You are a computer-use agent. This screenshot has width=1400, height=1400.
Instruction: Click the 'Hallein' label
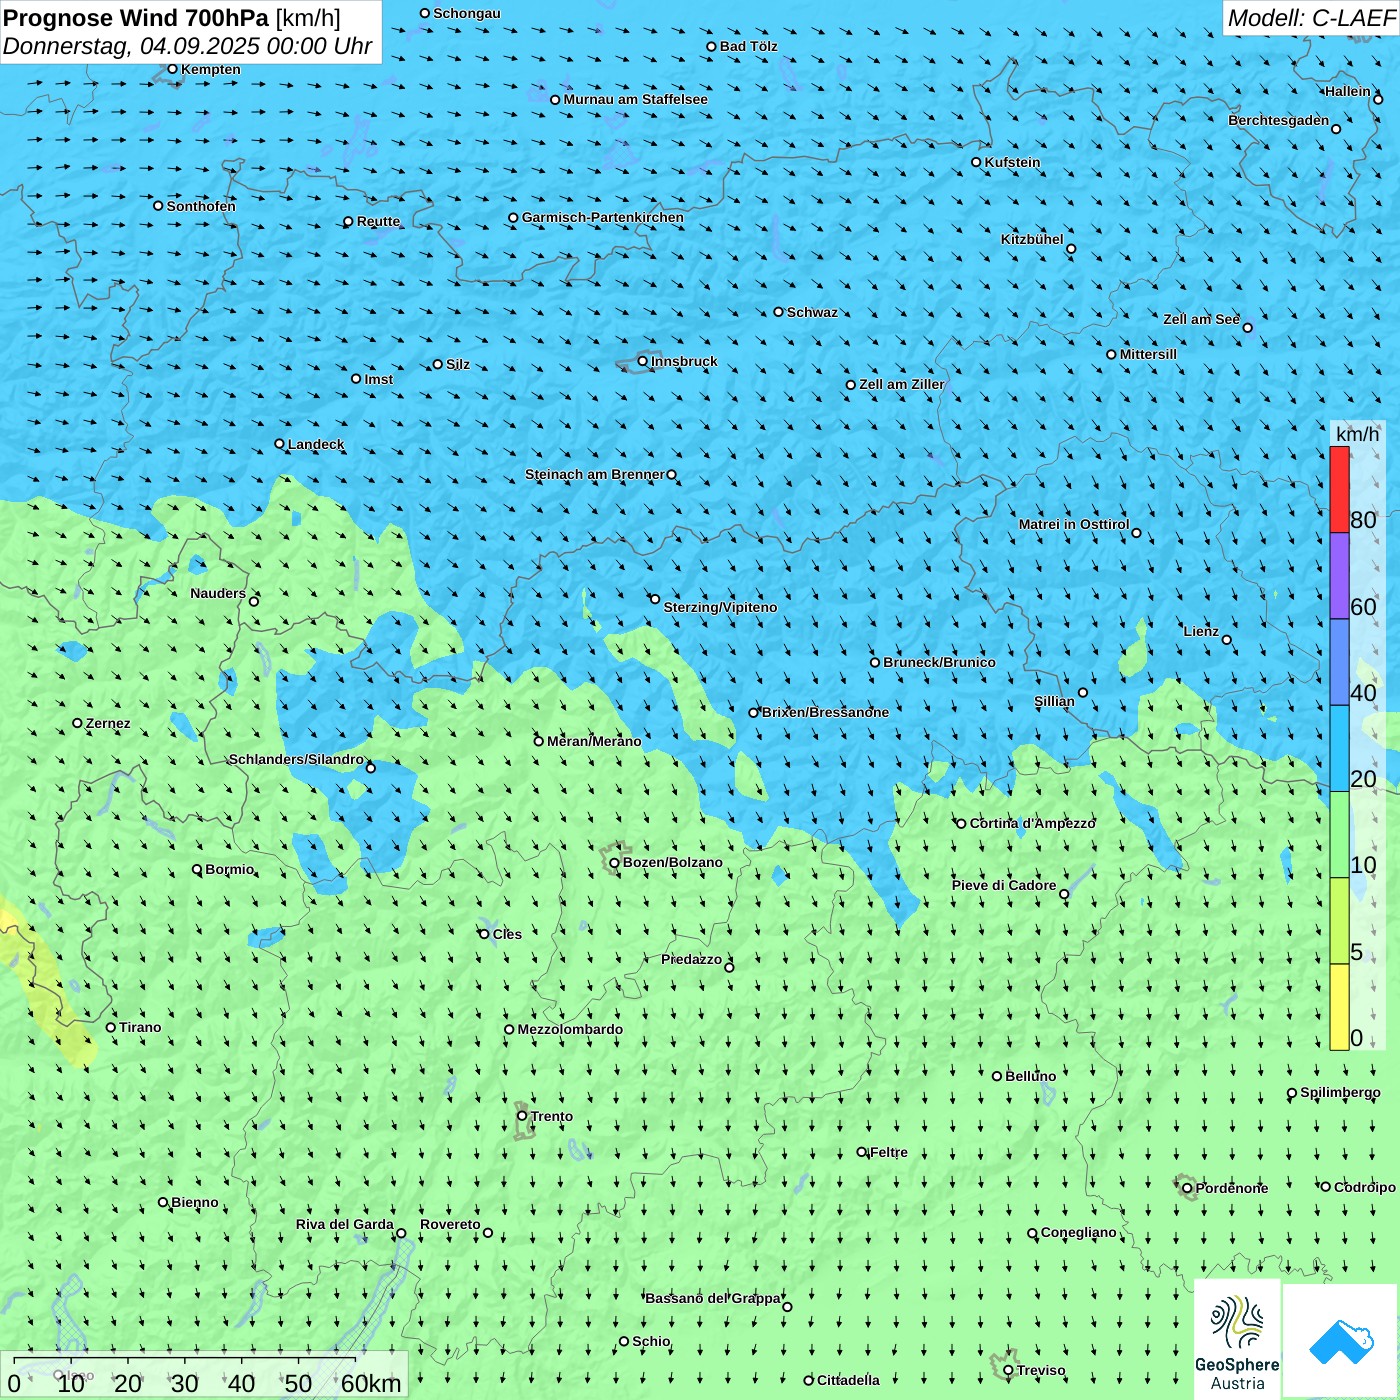point(1348,91)
